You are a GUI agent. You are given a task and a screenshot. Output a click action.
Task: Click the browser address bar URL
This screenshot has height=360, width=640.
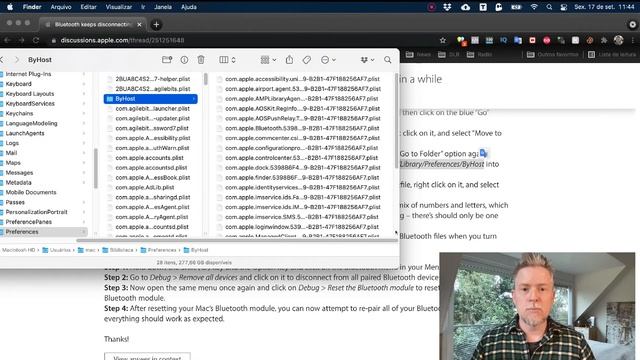tap(122, 40)
